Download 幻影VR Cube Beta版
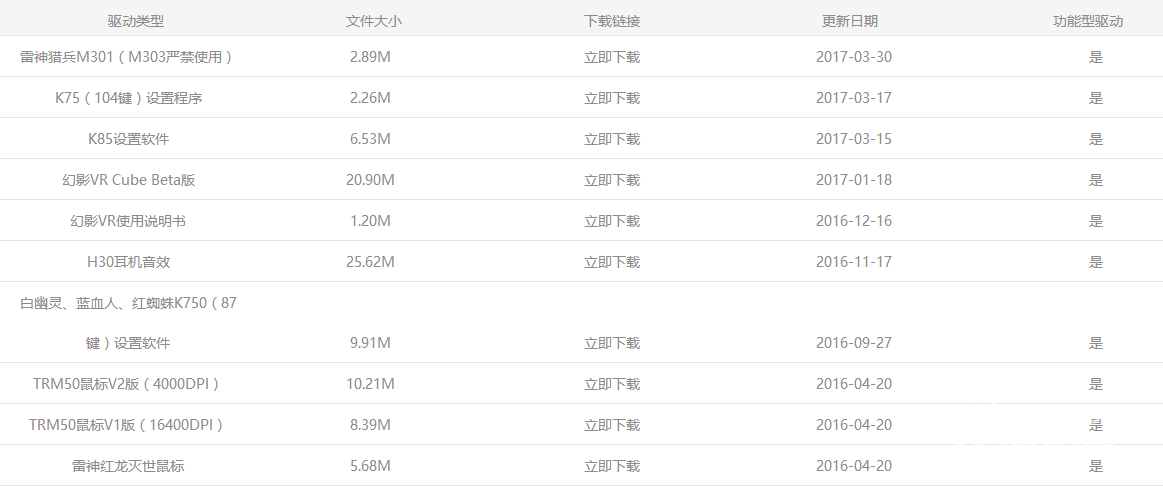The image size is (1163, 492). pyautogui.click(x=611, y=180)
